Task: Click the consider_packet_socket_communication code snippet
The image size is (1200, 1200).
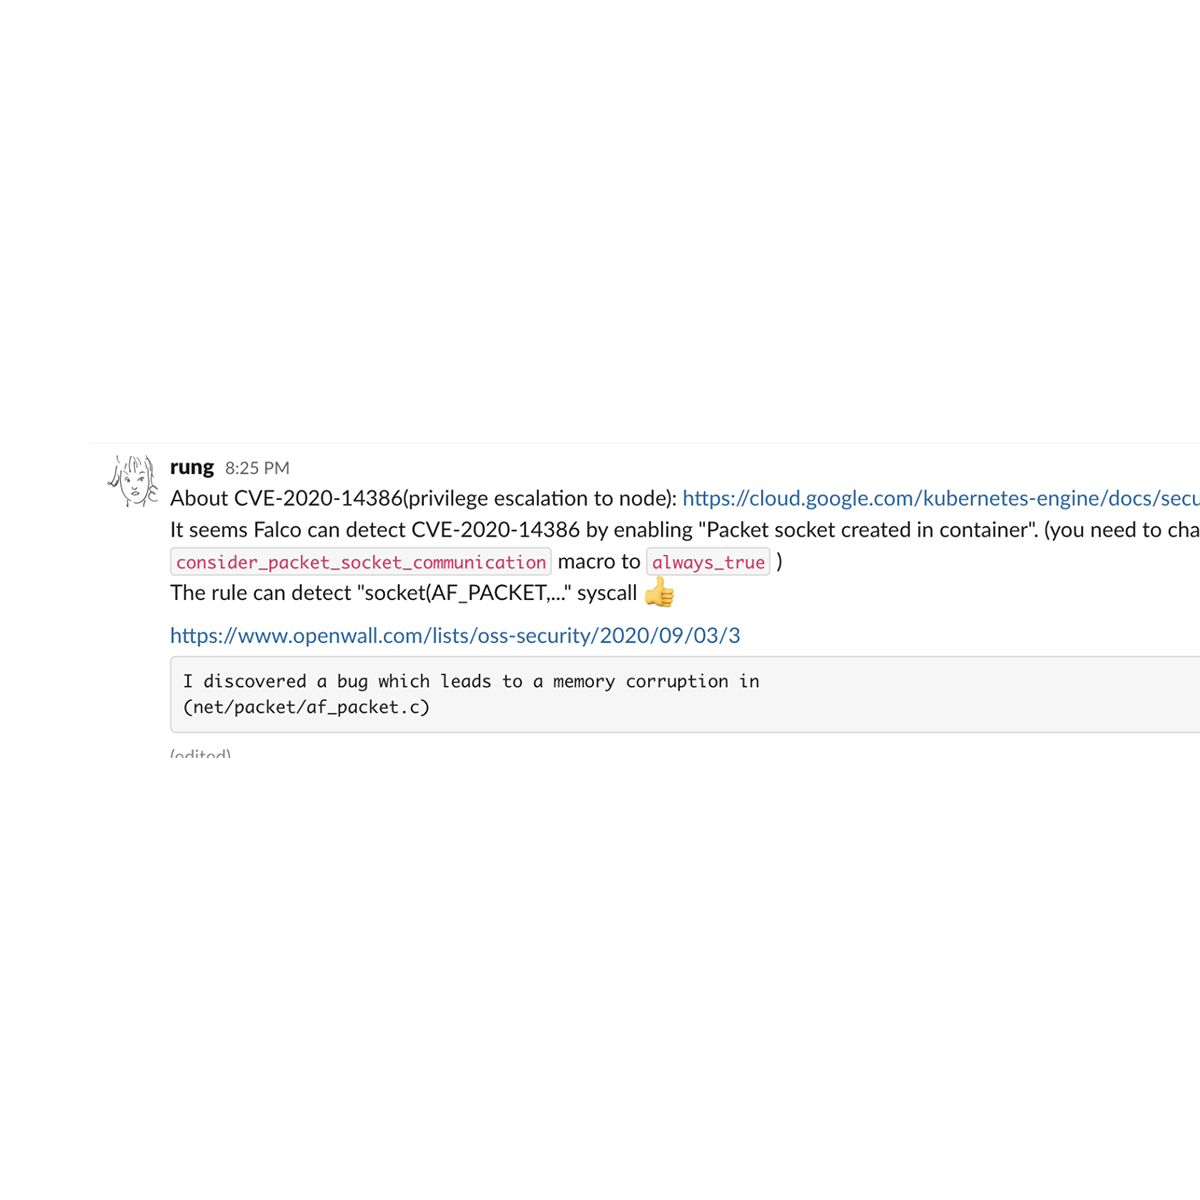Action: pyautogui.click(x=361, y=562)
